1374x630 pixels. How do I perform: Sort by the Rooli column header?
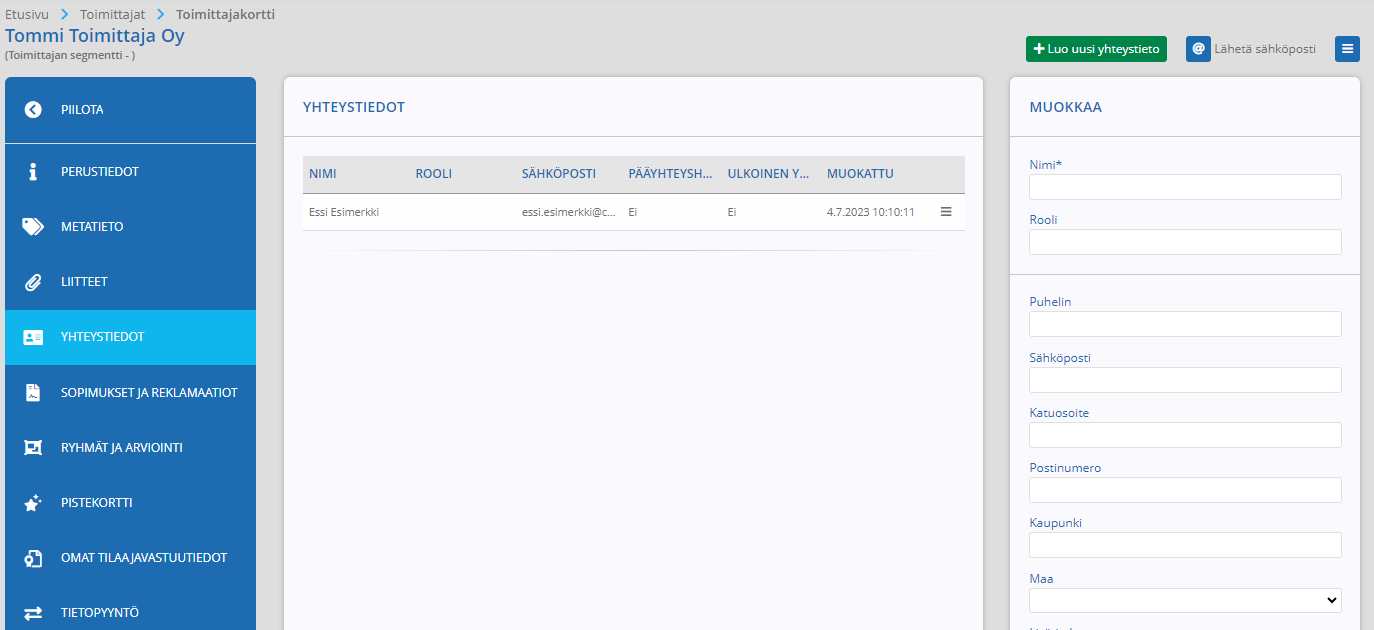coord(434,174)
